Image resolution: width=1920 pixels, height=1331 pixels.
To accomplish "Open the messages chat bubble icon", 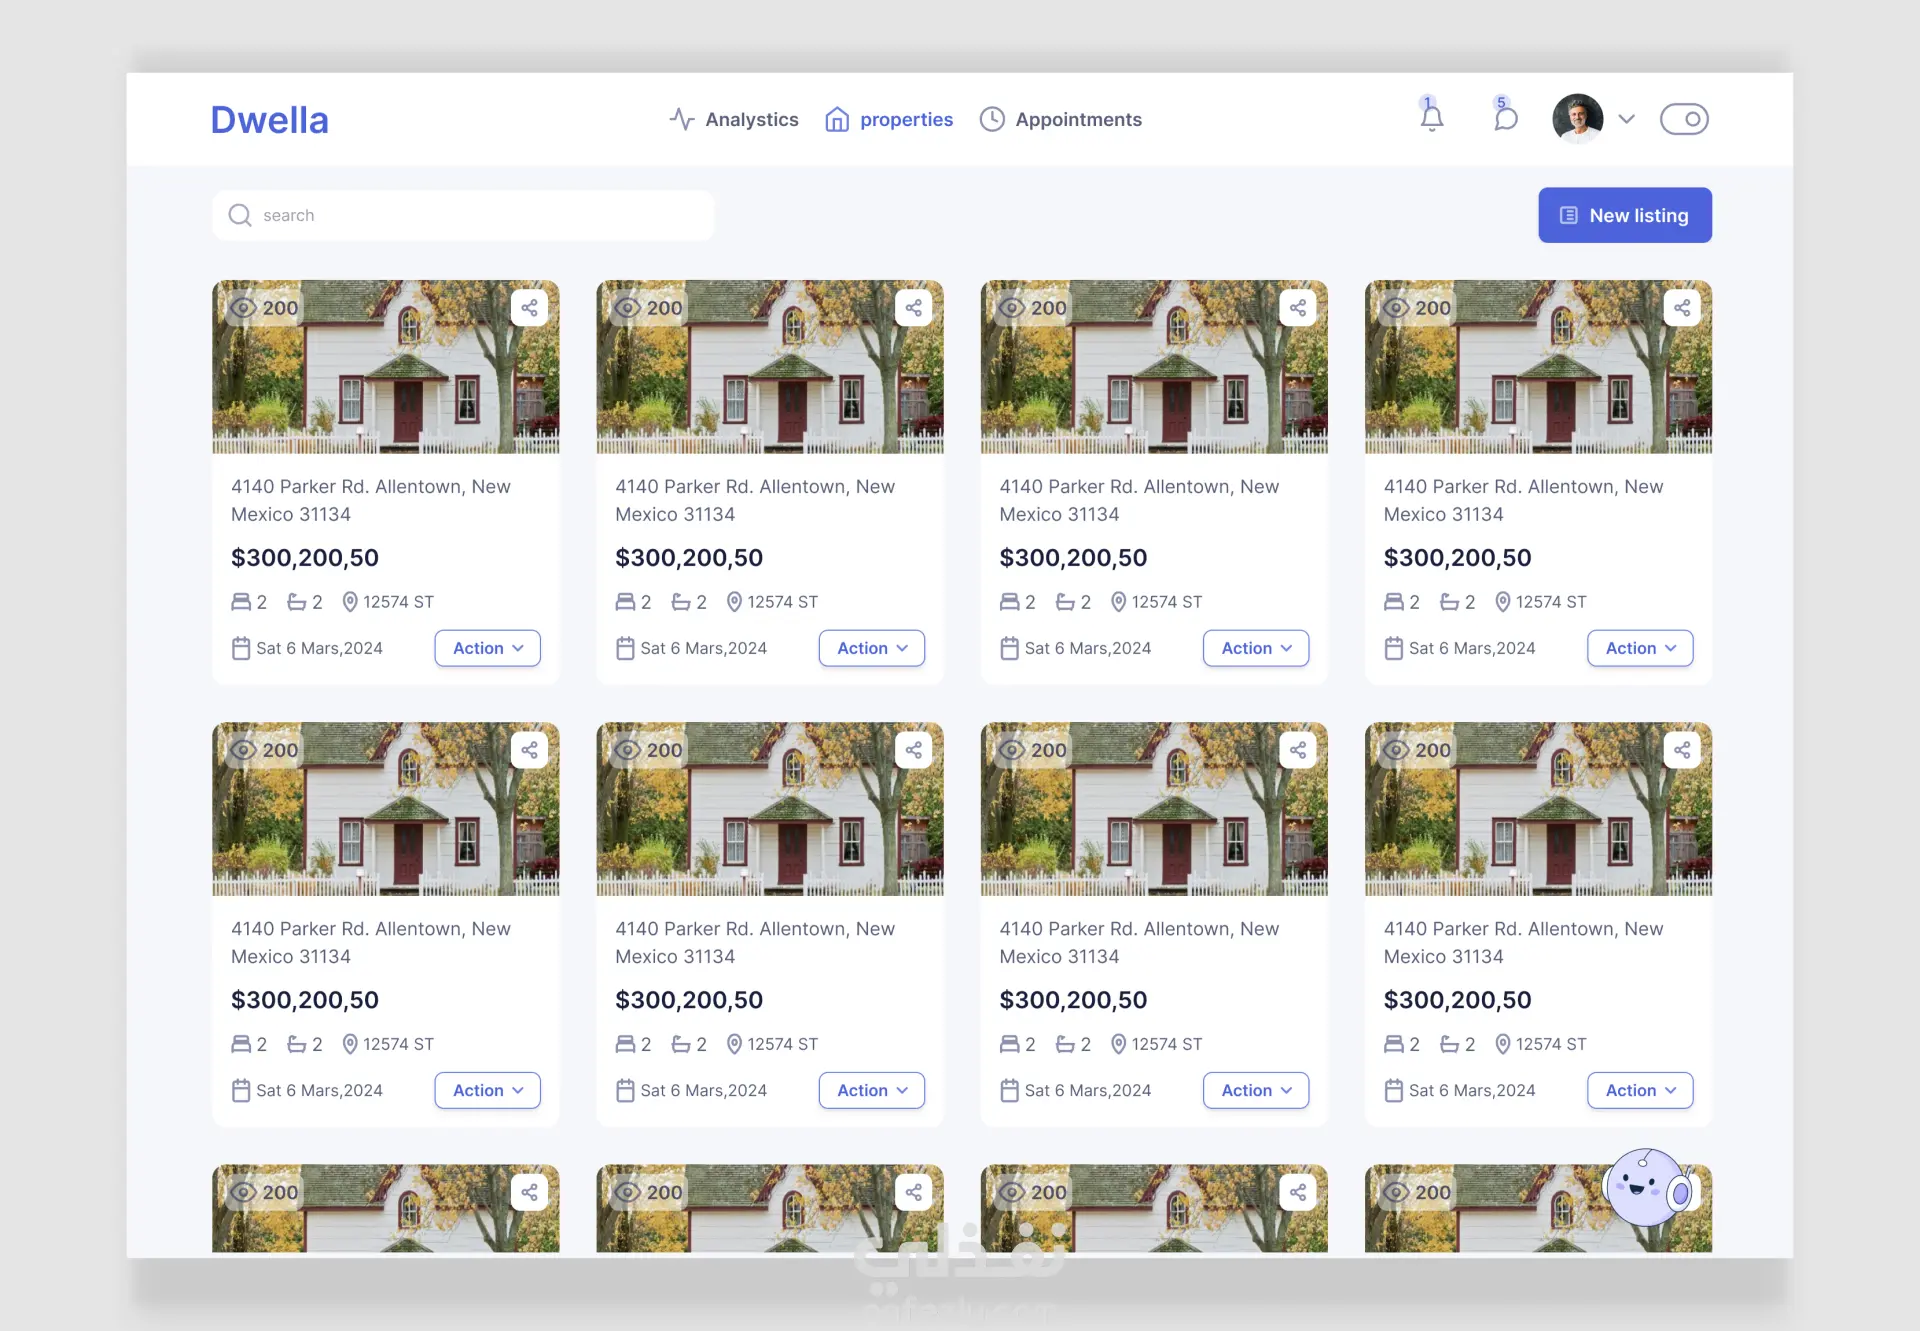I will tap(1505, 118).
